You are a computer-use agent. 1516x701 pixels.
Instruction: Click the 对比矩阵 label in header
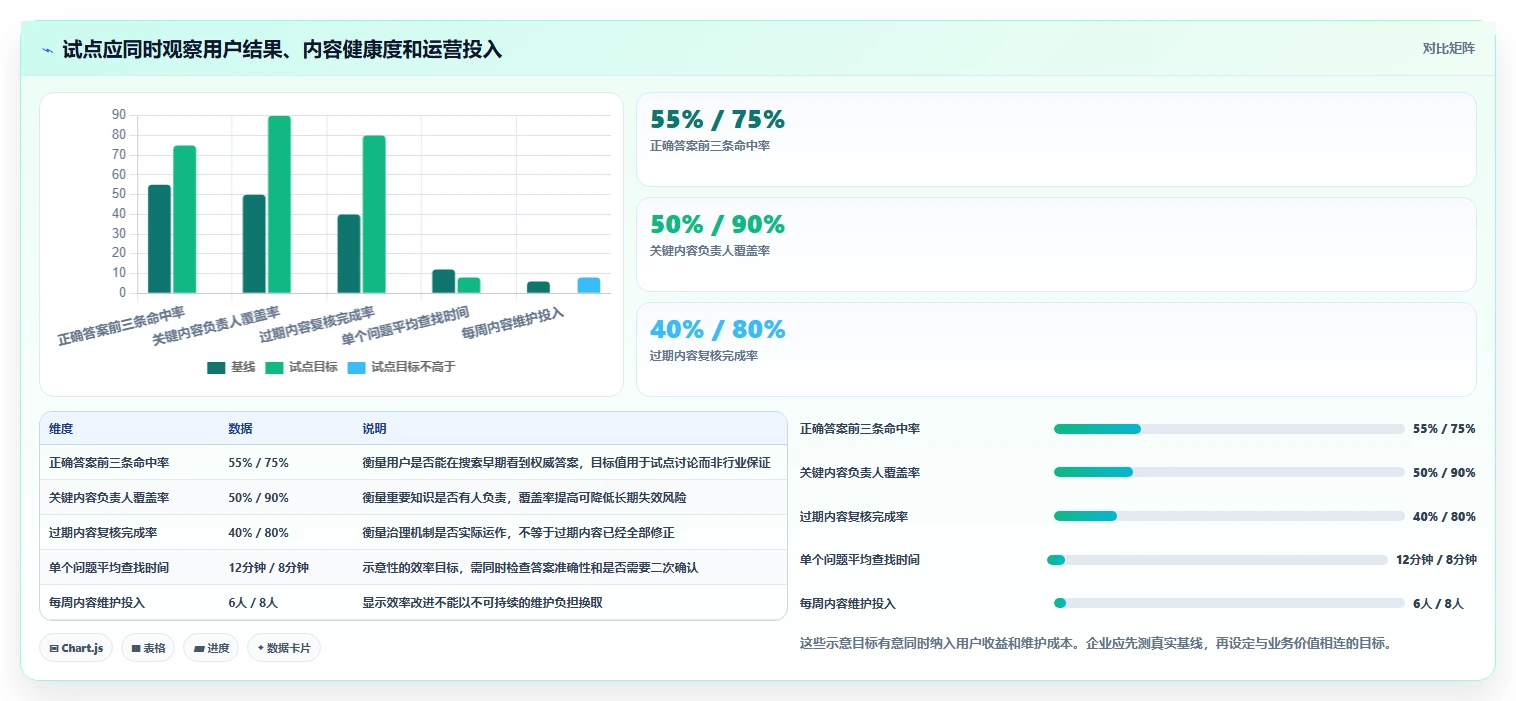(1448, 48)
